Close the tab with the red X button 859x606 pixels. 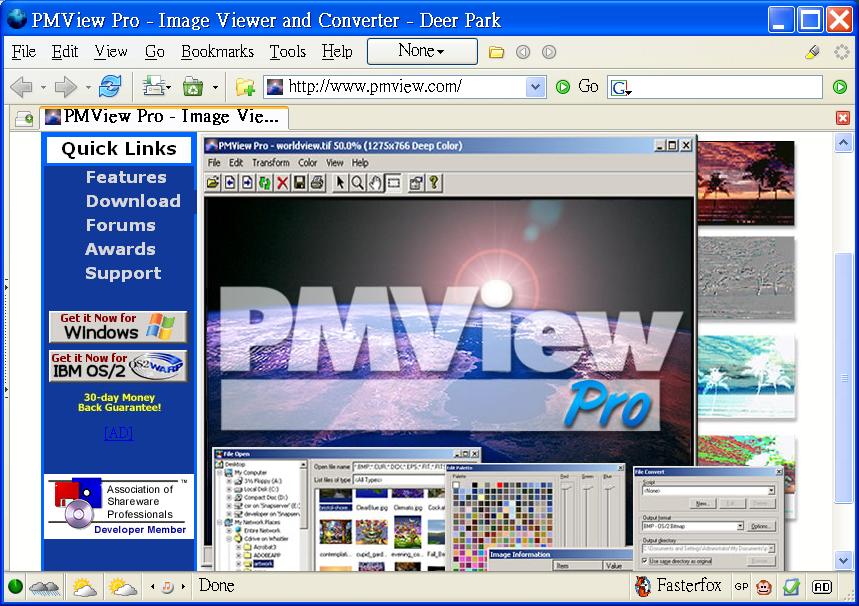tap(843, 118)
